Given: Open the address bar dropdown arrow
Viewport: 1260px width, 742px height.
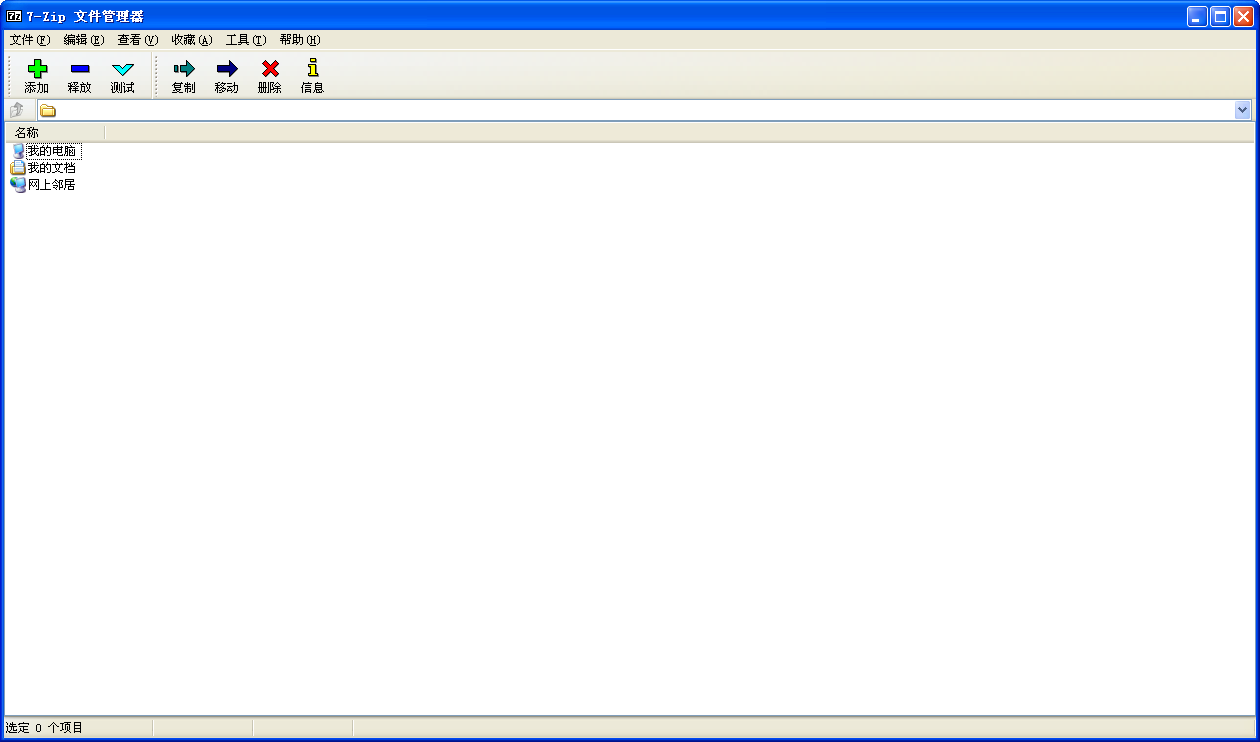Looking at the screenshot, I should (1242, 110).
